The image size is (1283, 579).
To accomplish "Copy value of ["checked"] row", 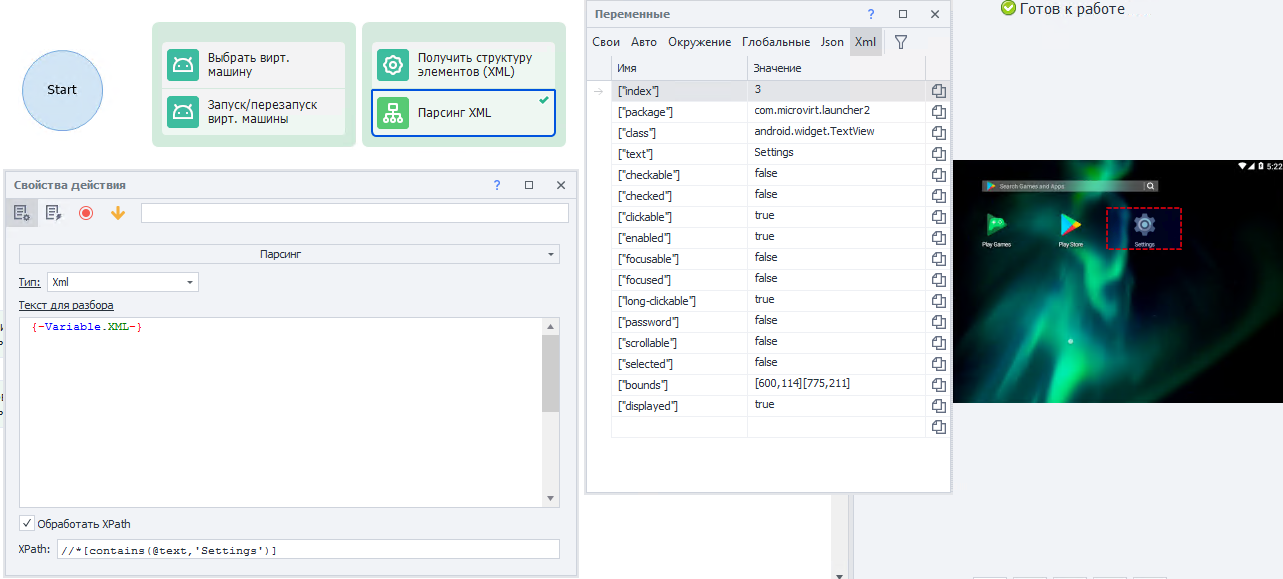I will click(939, 196).
